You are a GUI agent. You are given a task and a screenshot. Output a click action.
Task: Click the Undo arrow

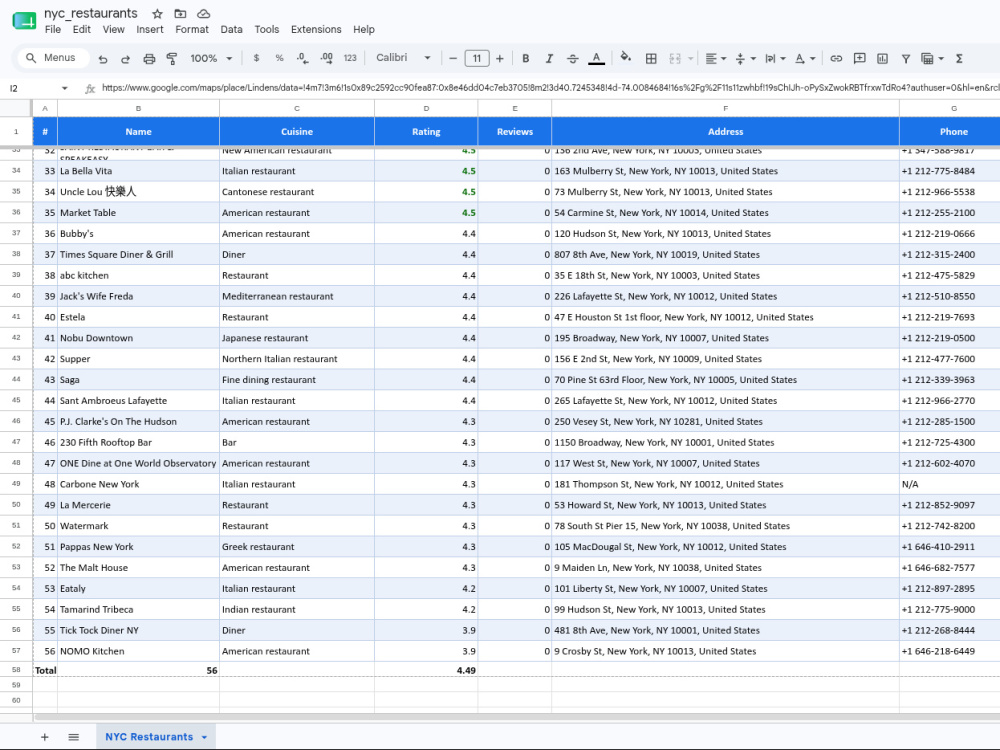pos(103,59)
